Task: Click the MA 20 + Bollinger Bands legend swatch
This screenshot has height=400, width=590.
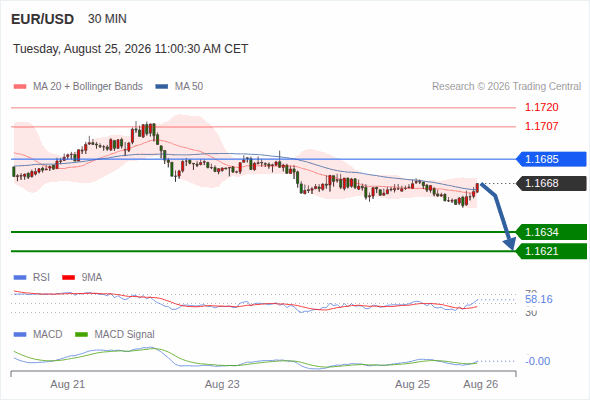Action: coord(20,87)
